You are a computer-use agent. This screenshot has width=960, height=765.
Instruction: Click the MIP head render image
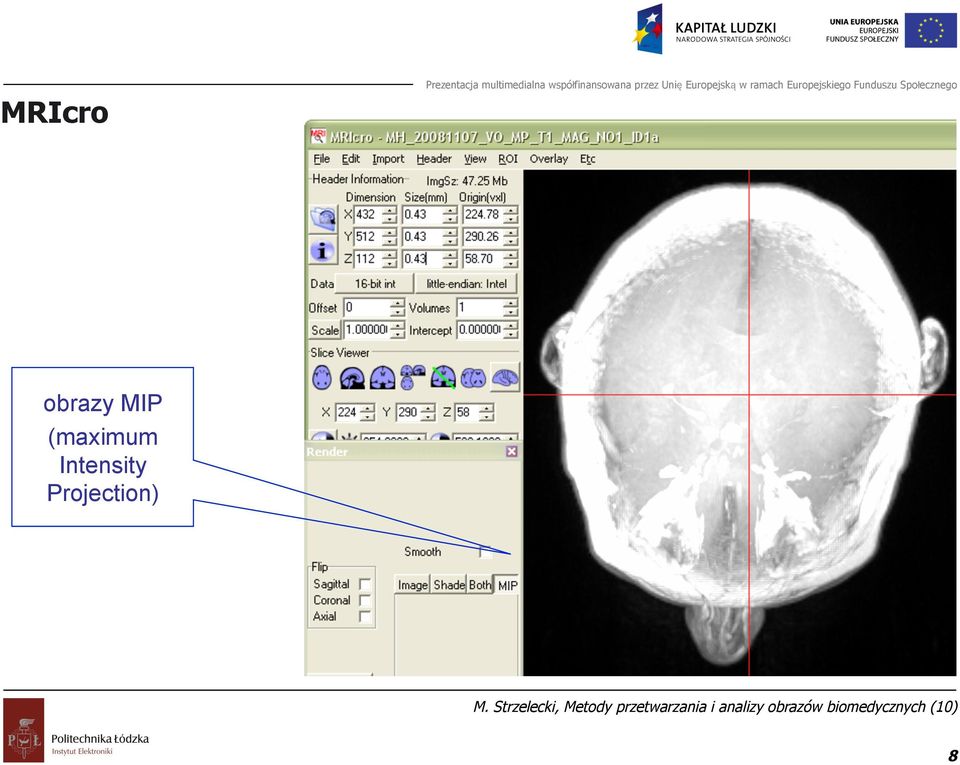tap(740, 423)
